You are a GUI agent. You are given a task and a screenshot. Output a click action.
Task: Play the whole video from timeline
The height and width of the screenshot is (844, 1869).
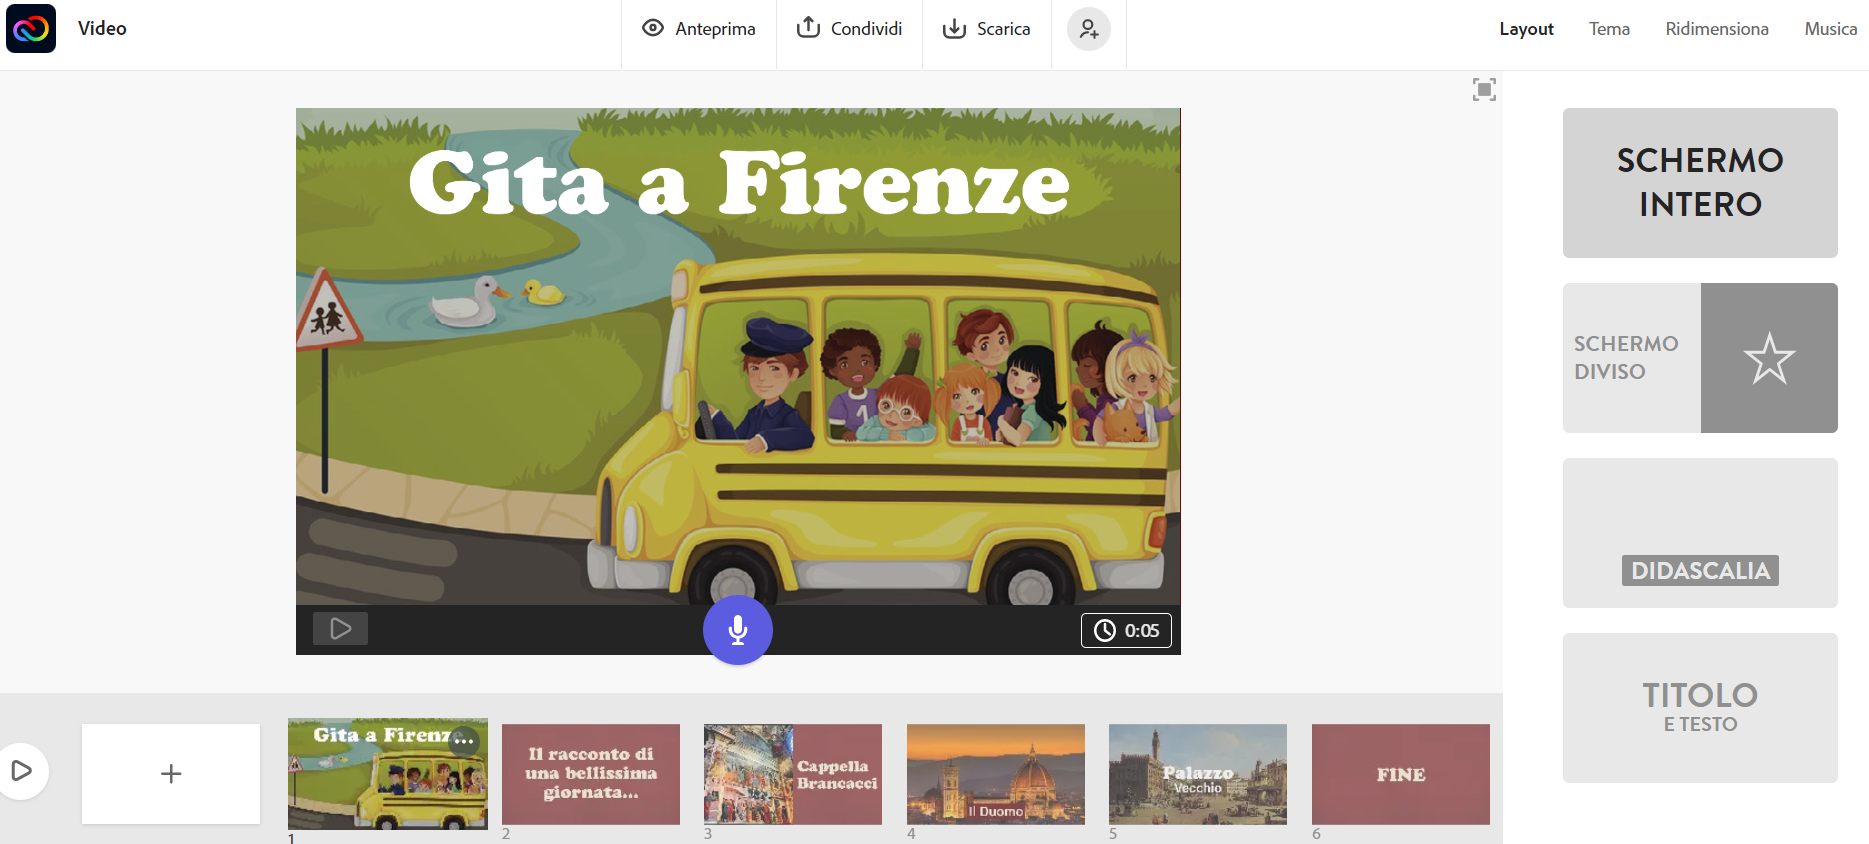(x=21, y=771)
